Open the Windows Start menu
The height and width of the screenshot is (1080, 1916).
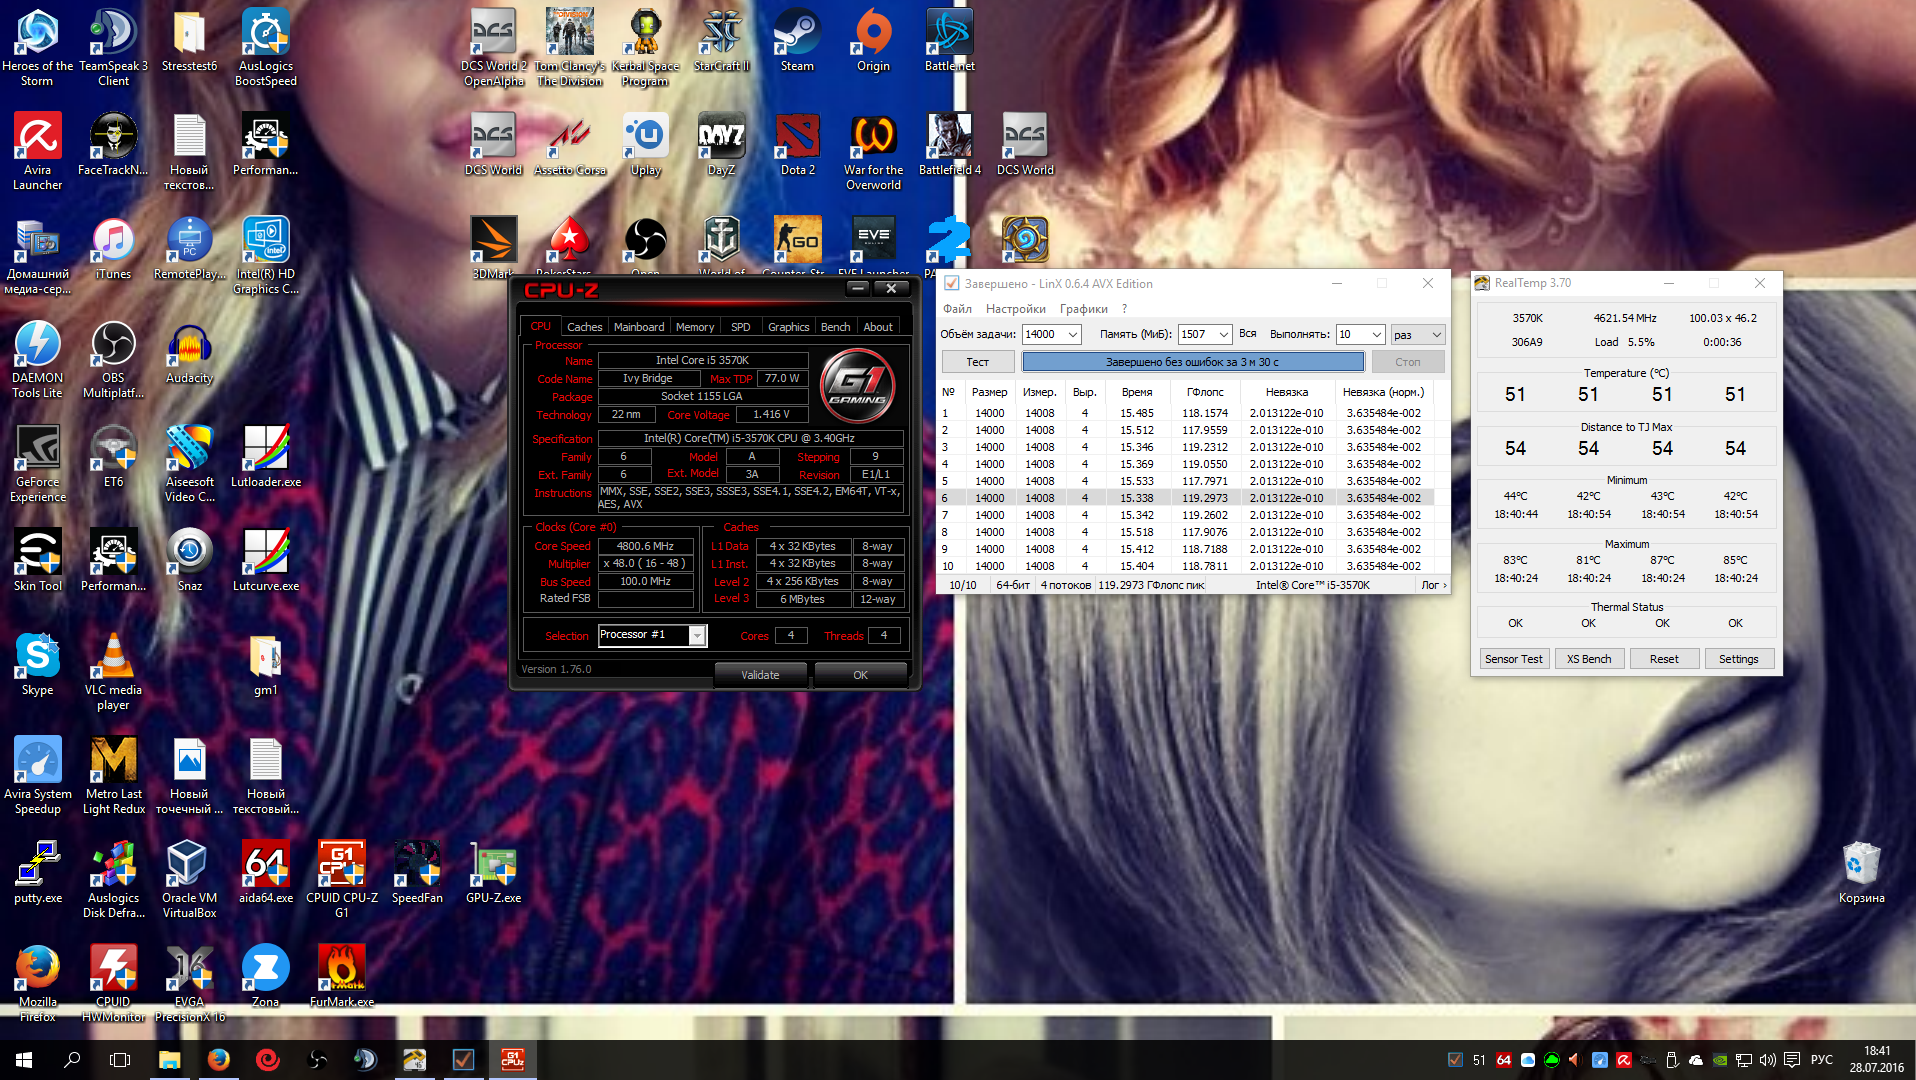click(24, 1060)
